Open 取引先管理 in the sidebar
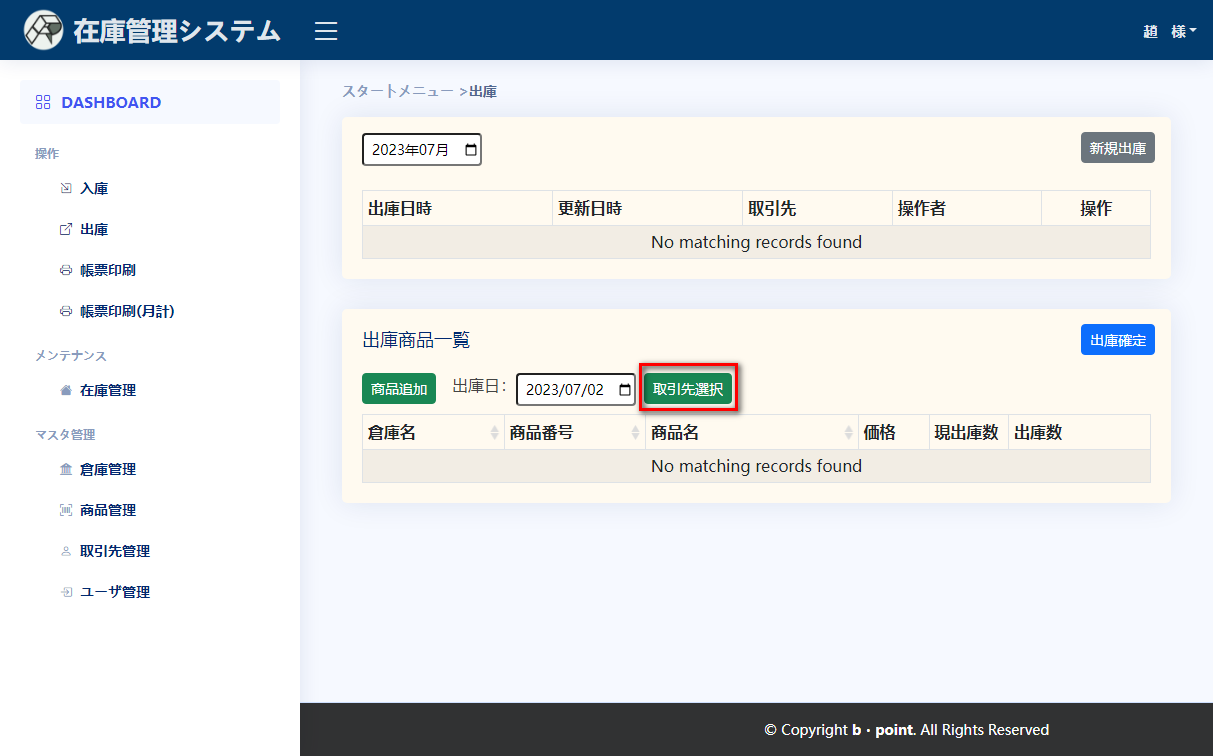 (x=114, y=551)
